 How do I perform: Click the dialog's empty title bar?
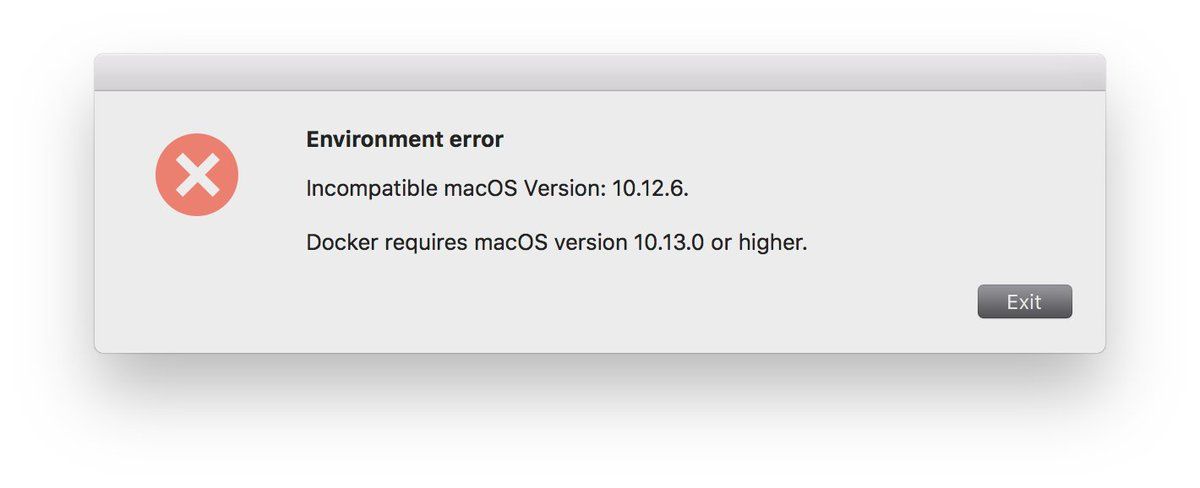pyautogui.click(x=600, y=73)
